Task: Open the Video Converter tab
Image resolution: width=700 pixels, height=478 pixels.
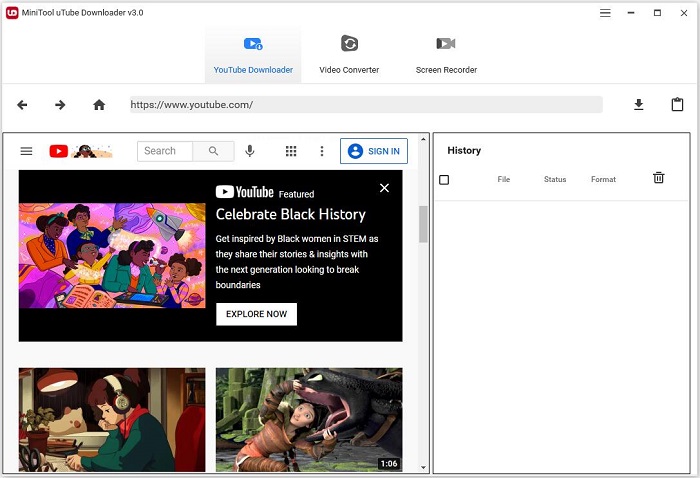Action: [x=349, y=55]
